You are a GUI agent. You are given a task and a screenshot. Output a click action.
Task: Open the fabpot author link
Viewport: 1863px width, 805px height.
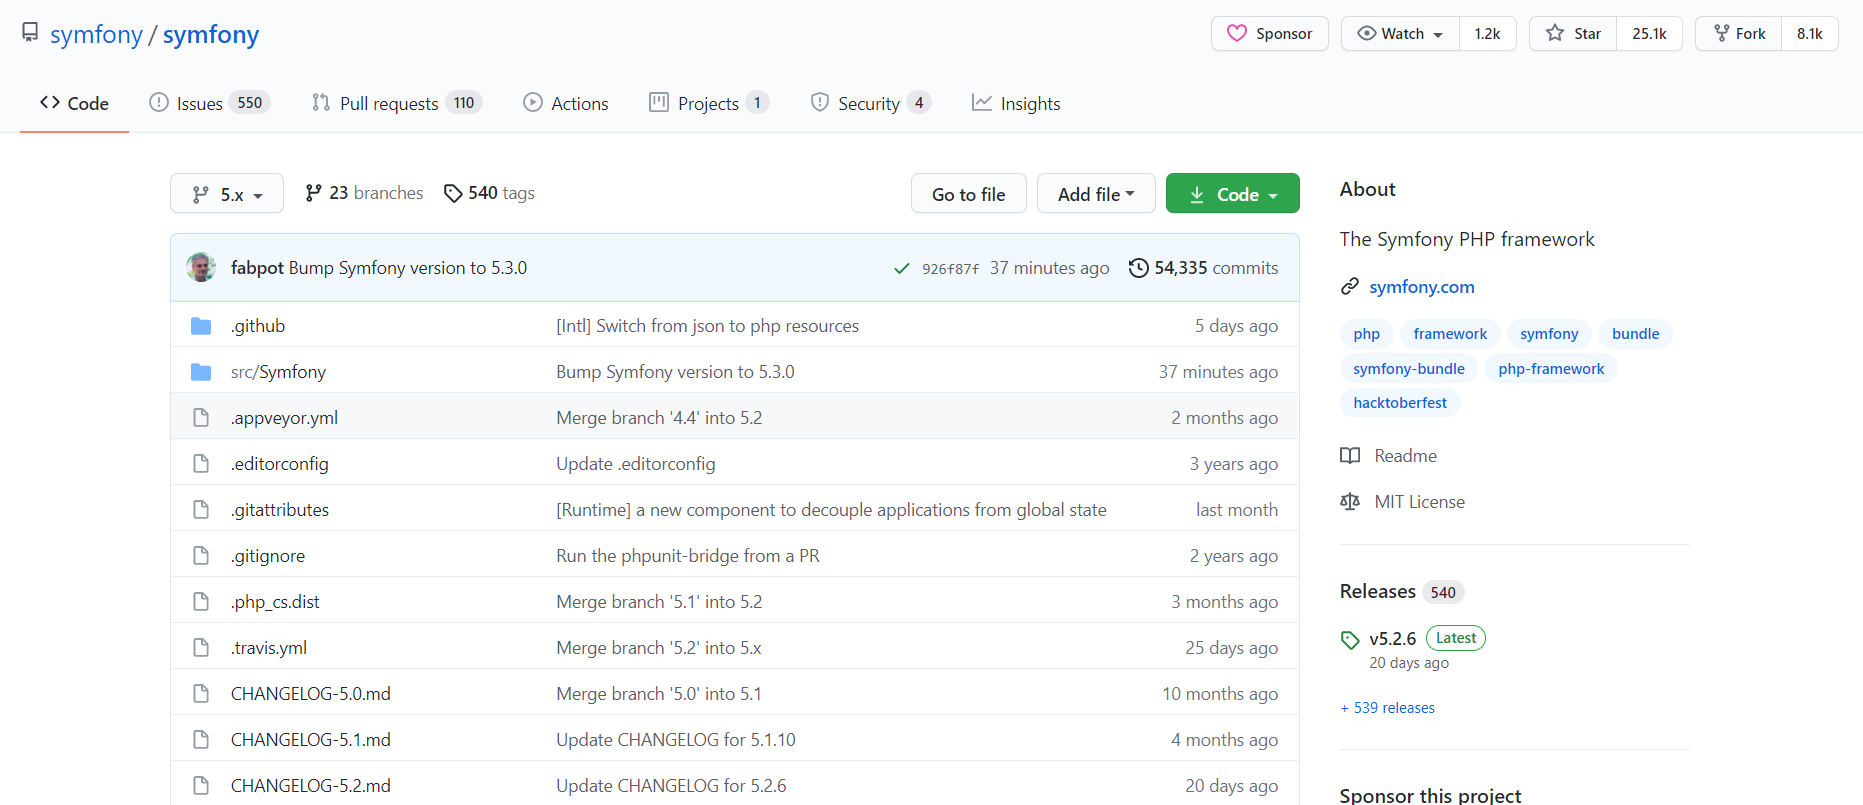click(x=257, y=268)
